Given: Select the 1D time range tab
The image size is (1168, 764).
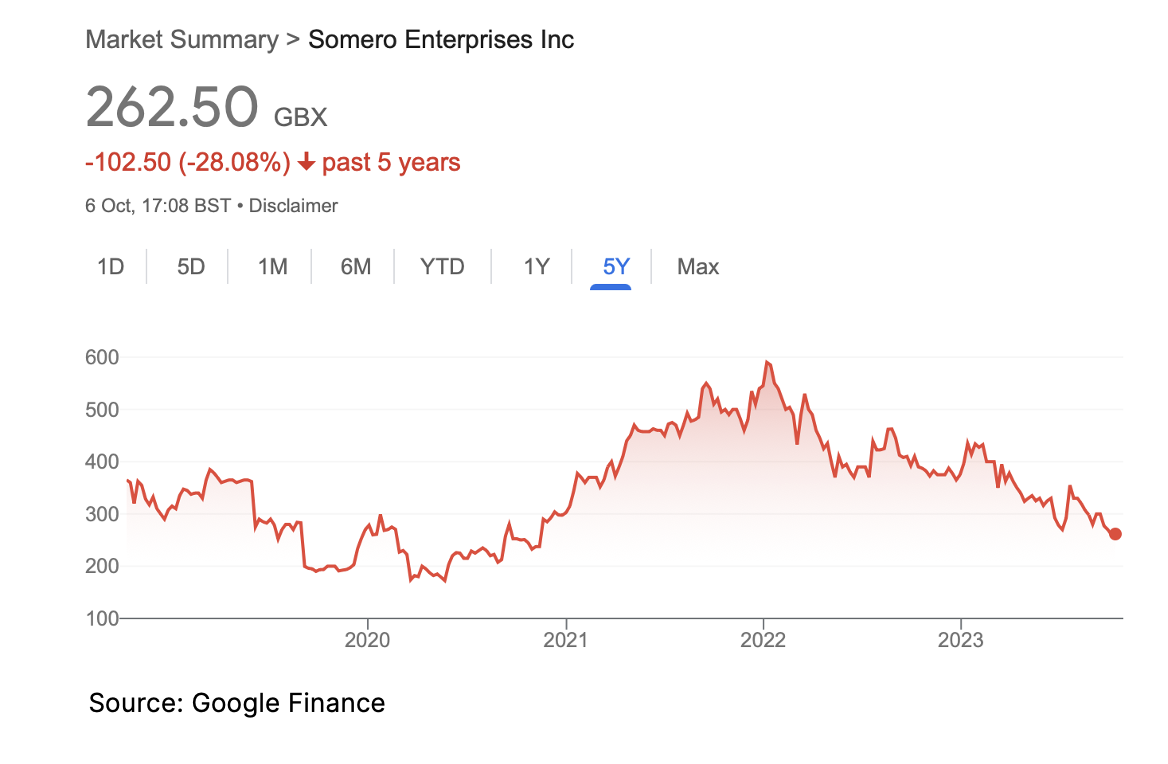Looking at the screenshot, I should pos(111,267).
